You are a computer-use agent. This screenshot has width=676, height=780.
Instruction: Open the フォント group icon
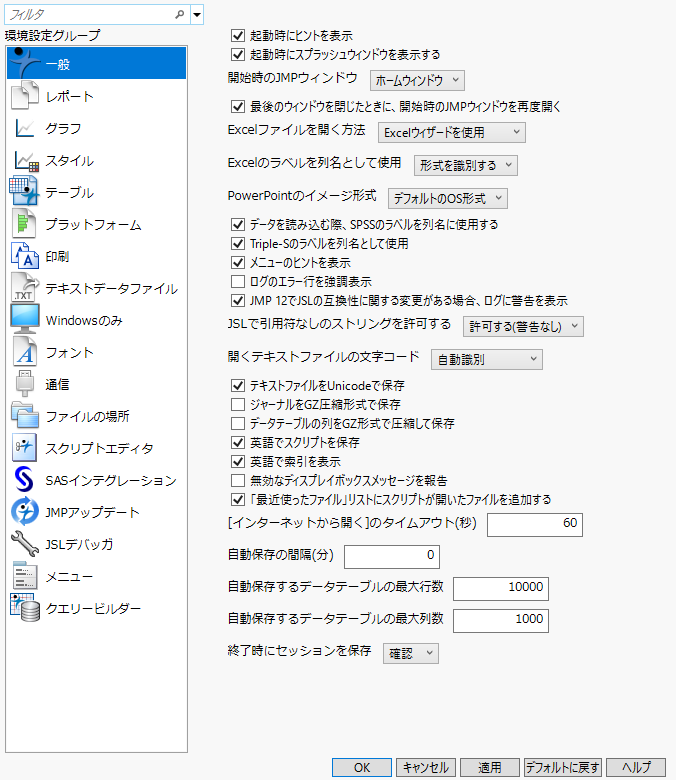coord(25,352)
